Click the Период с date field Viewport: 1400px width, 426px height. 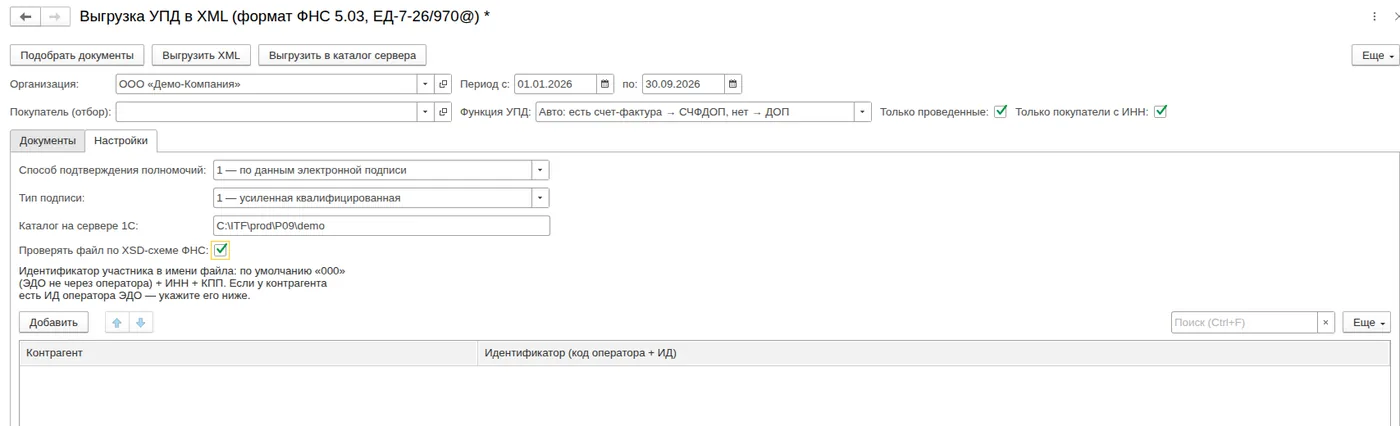[x=555, y=84]
